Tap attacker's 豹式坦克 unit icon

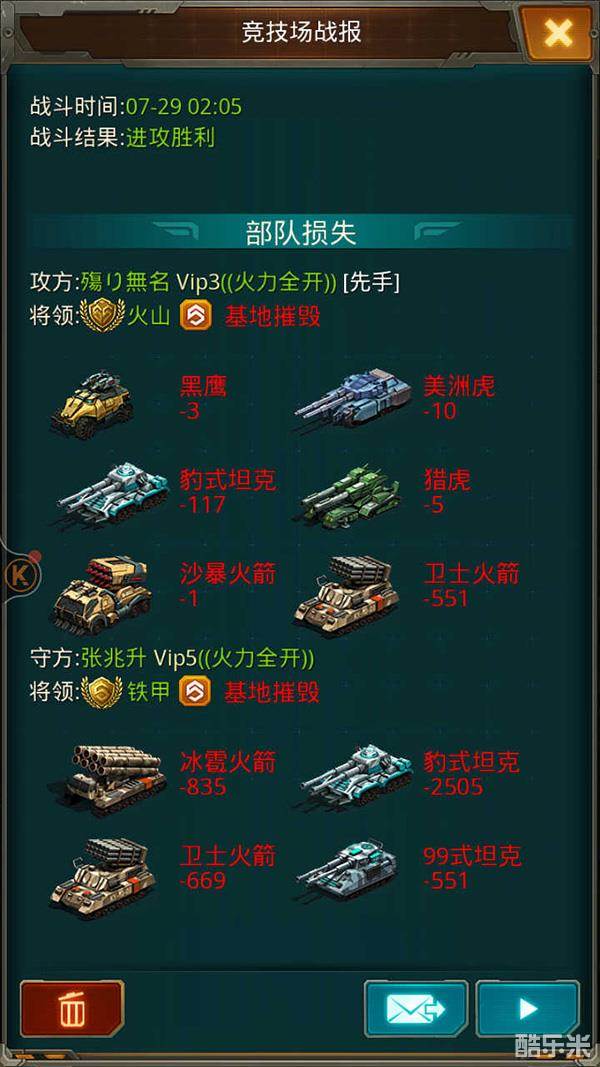[x=113, y=494]
